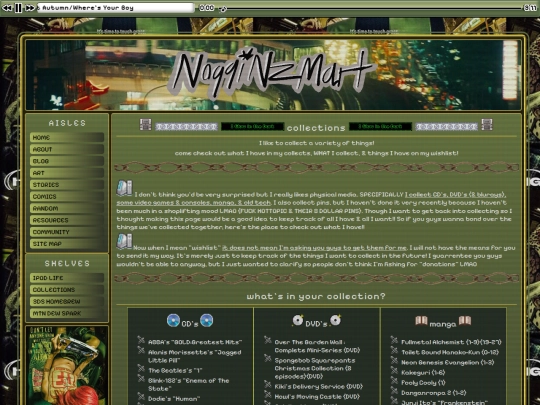The width and height of the screenshot is (540, 405).
Task: Click bullet icon beside Kakegurui
Action: click(394, 370)
